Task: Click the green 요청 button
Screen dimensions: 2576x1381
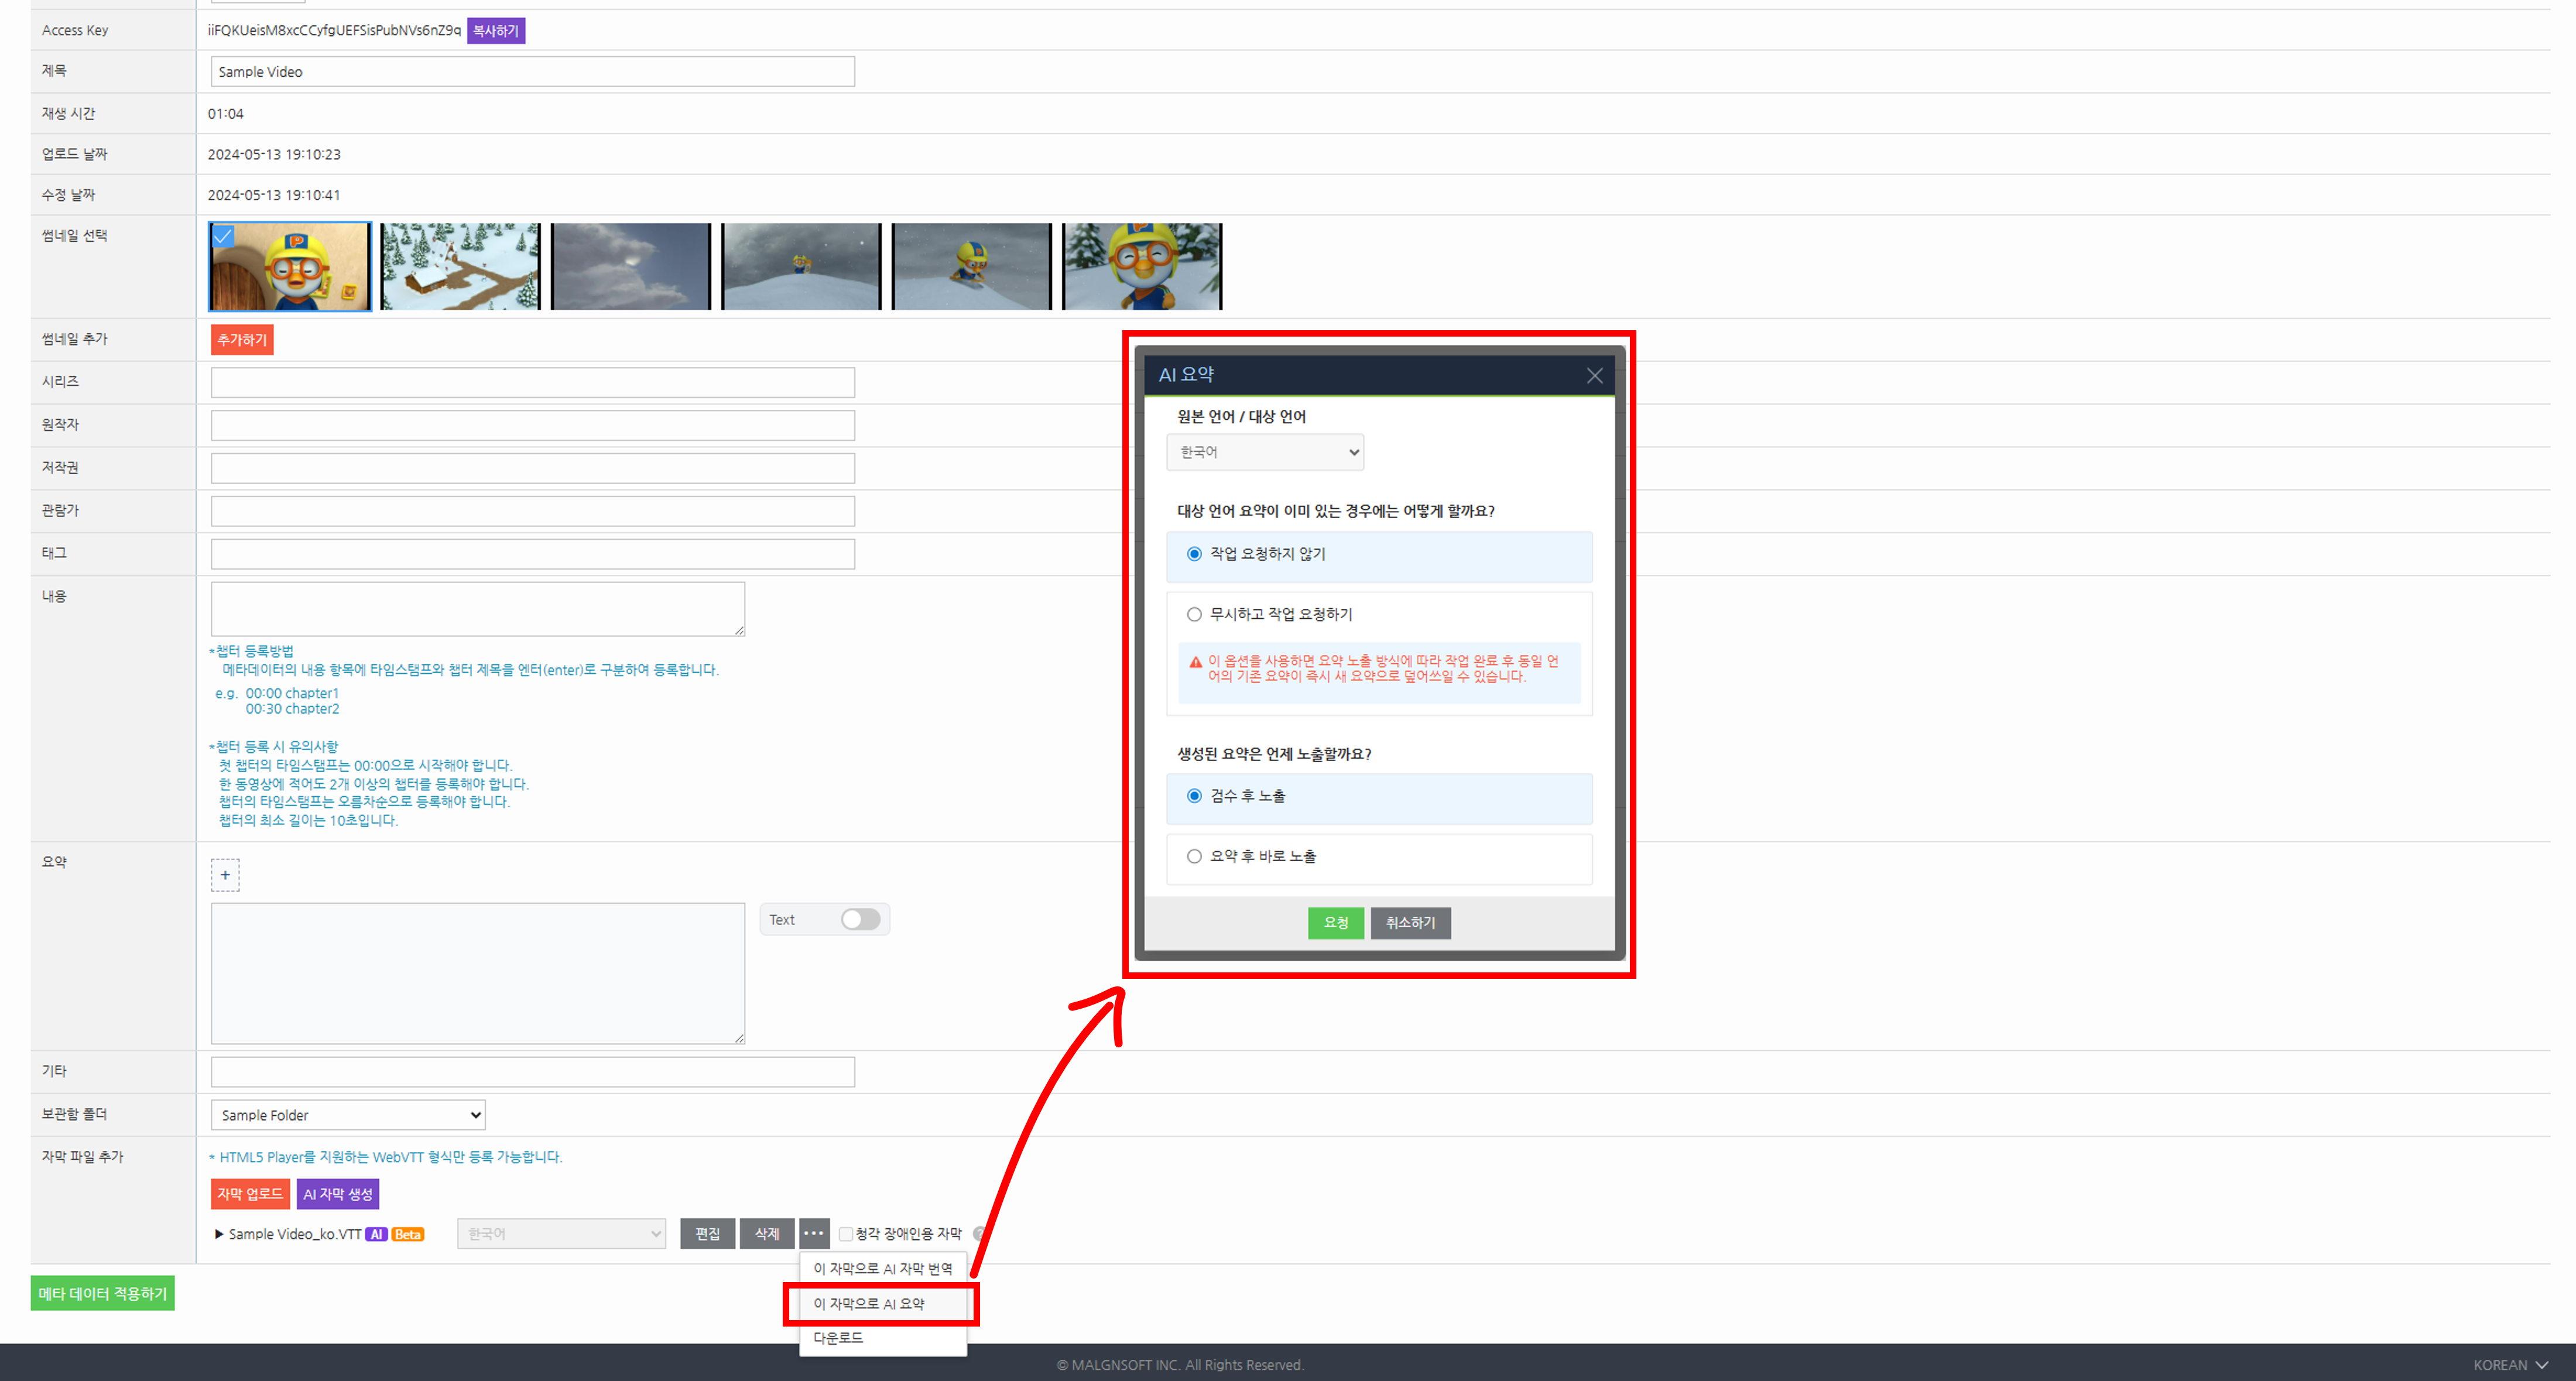Action: coord(1335,922)
